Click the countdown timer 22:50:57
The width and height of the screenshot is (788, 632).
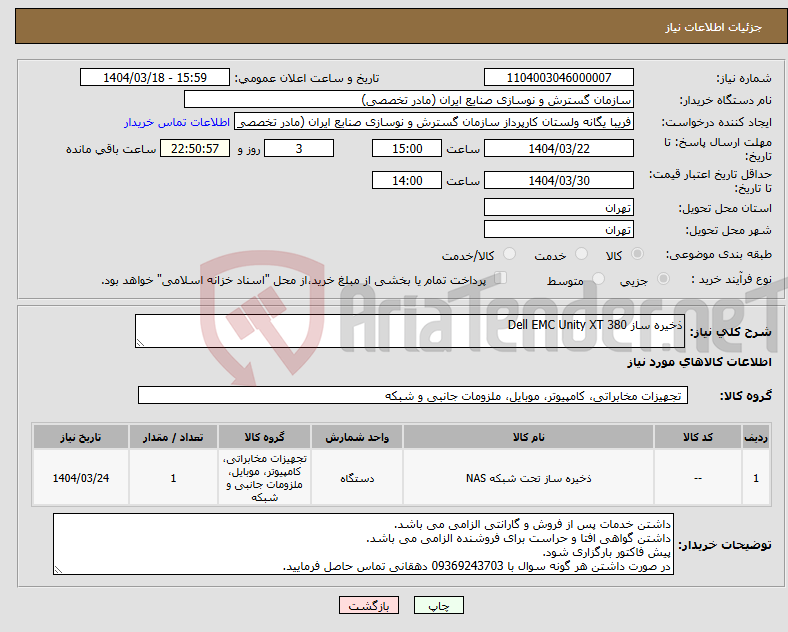(195, 148)
